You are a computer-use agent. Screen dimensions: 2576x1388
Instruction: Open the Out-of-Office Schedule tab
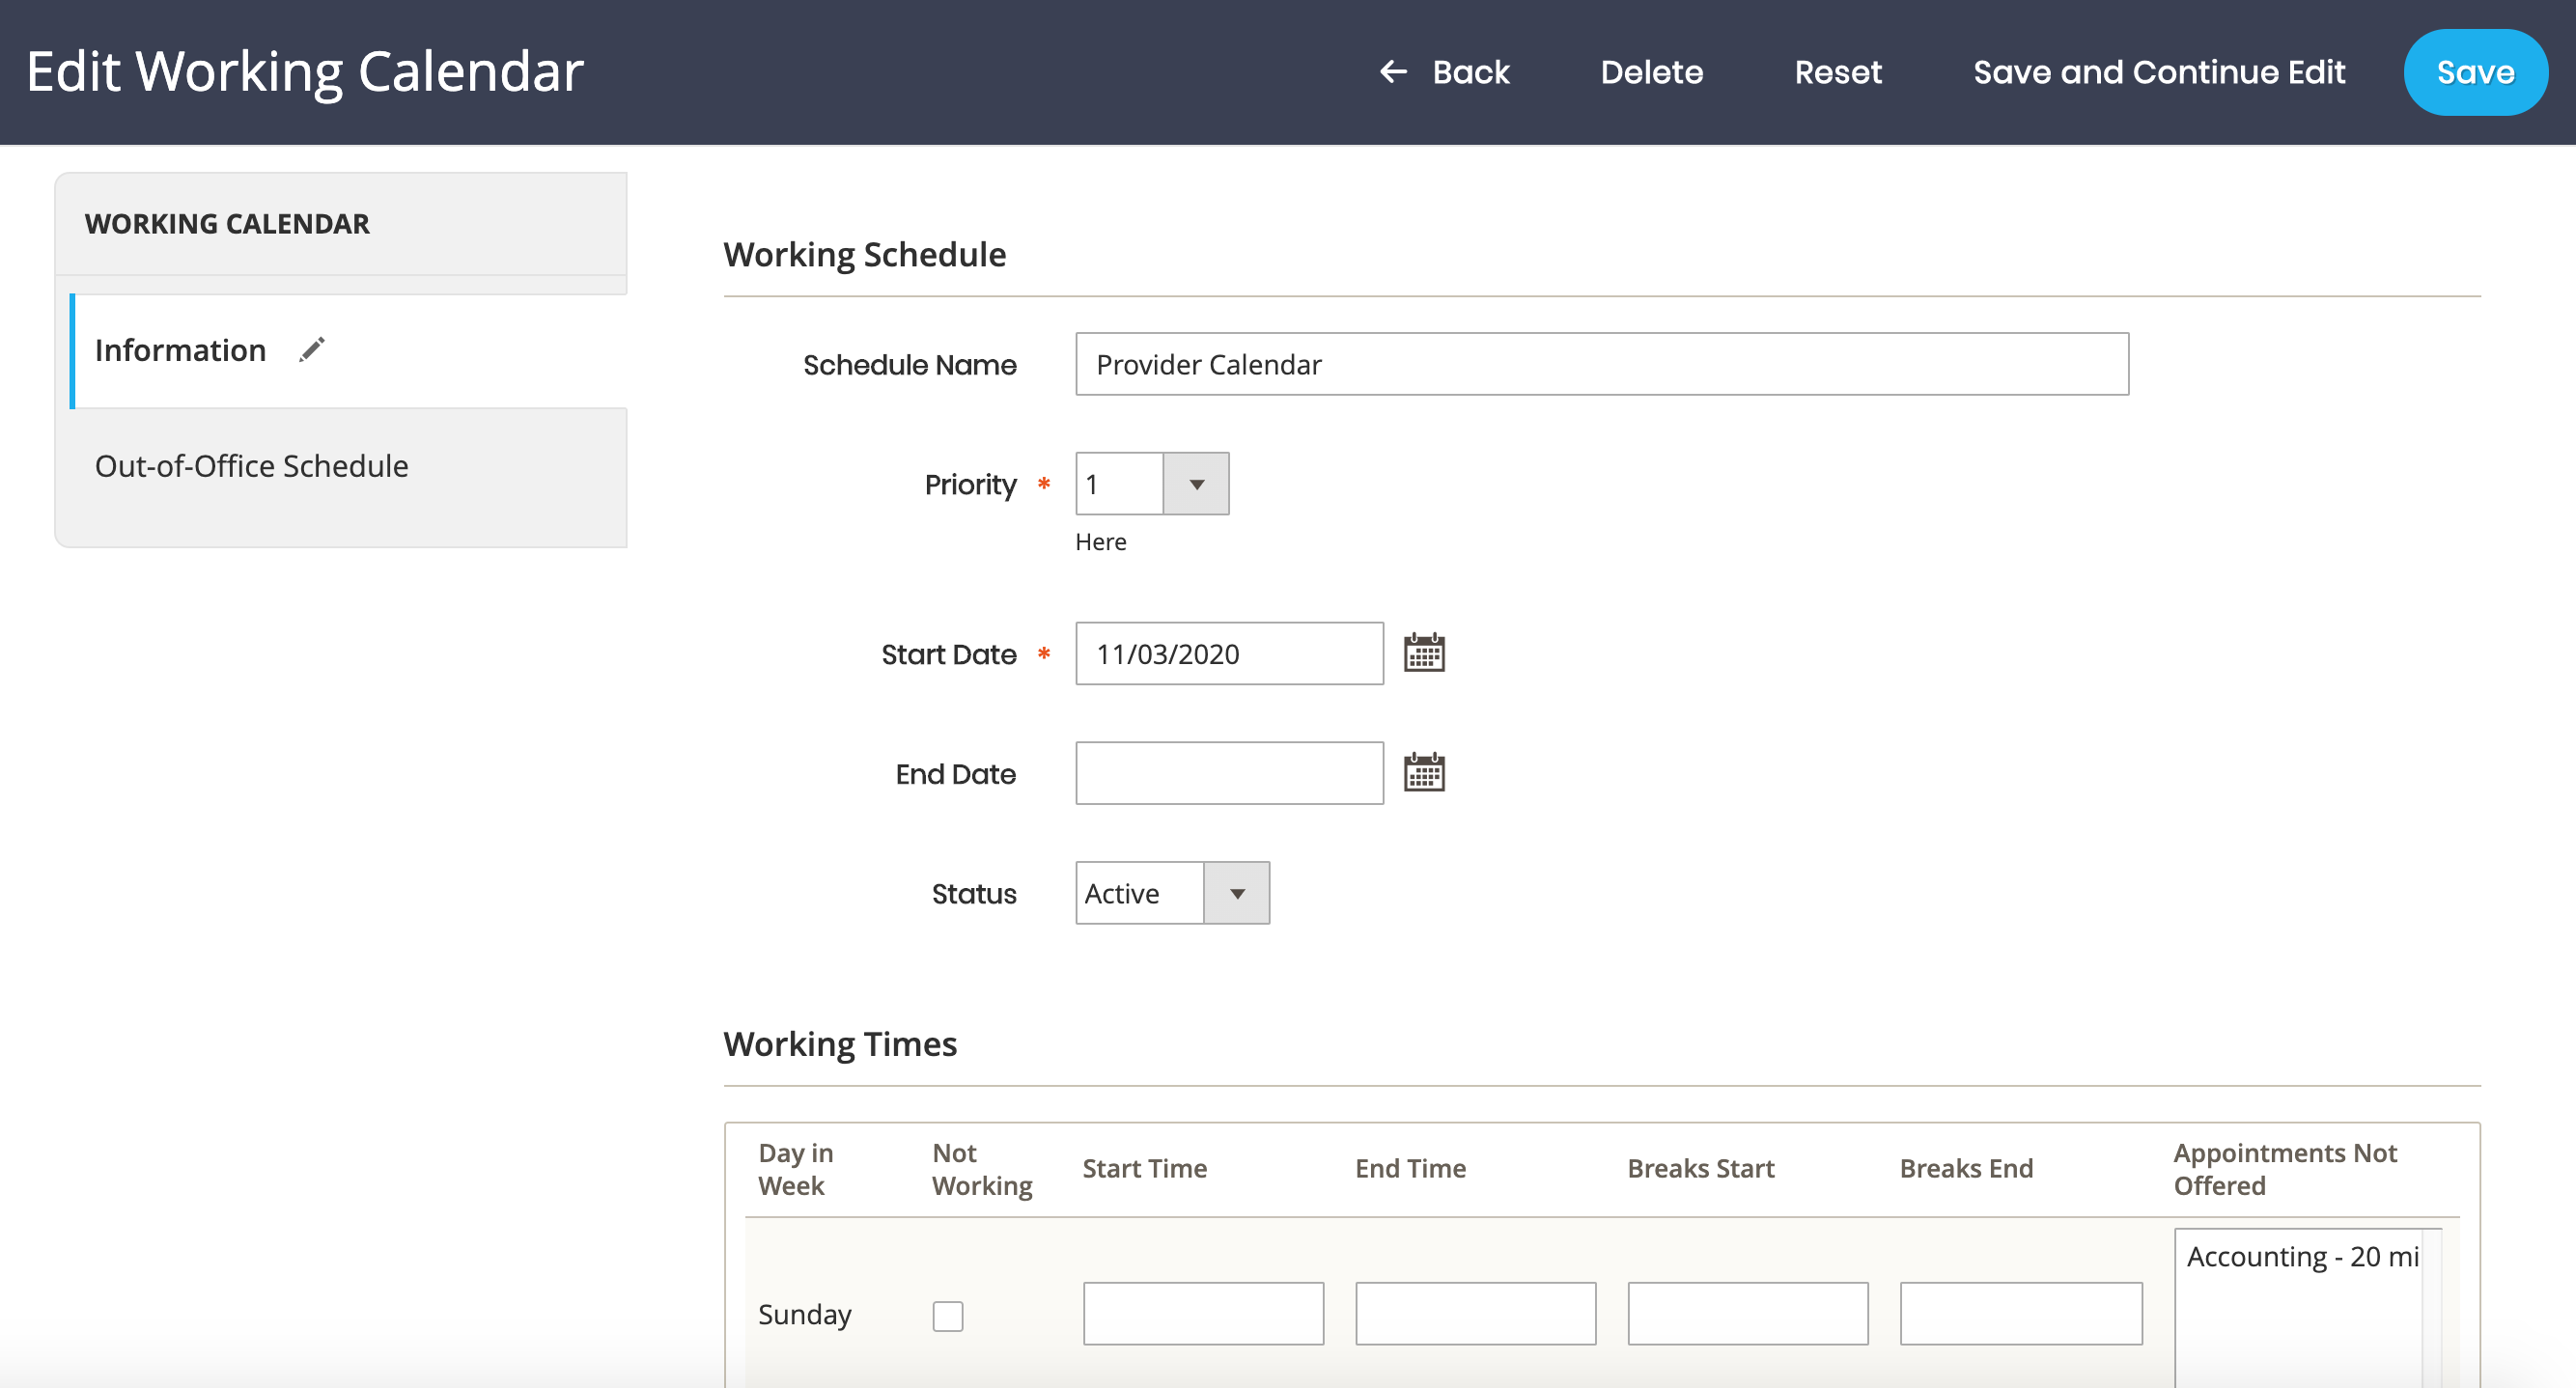tap(251, 466)
